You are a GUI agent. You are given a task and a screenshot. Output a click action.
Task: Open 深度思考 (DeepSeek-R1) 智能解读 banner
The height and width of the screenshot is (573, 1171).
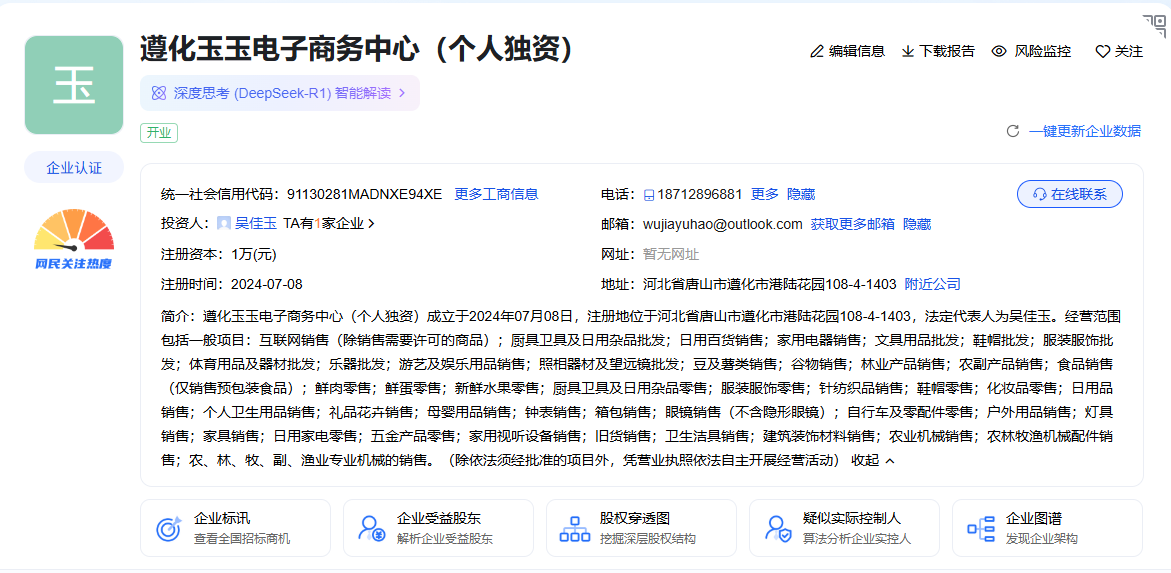[280, 93]
